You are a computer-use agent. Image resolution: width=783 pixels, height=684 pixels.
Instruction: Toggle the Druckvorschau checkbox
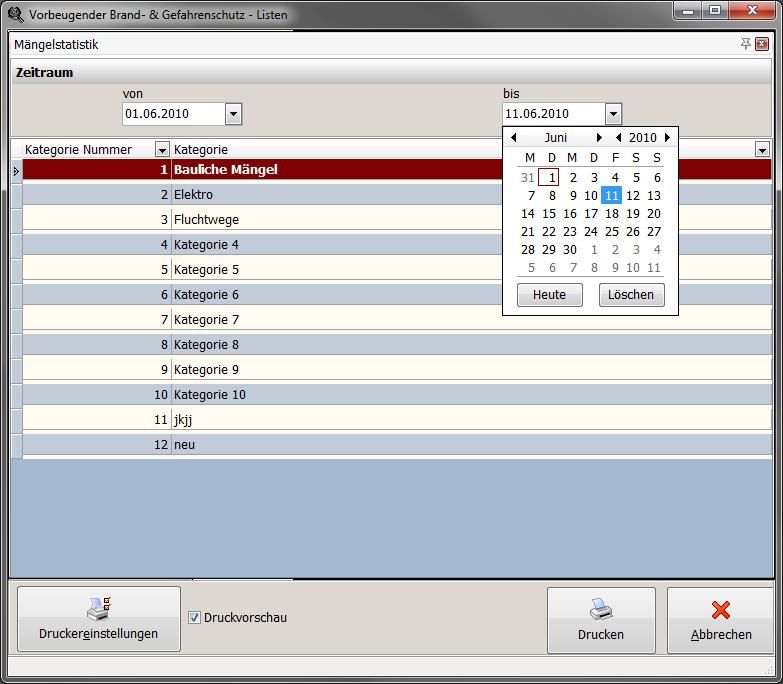tap(194, 618)
